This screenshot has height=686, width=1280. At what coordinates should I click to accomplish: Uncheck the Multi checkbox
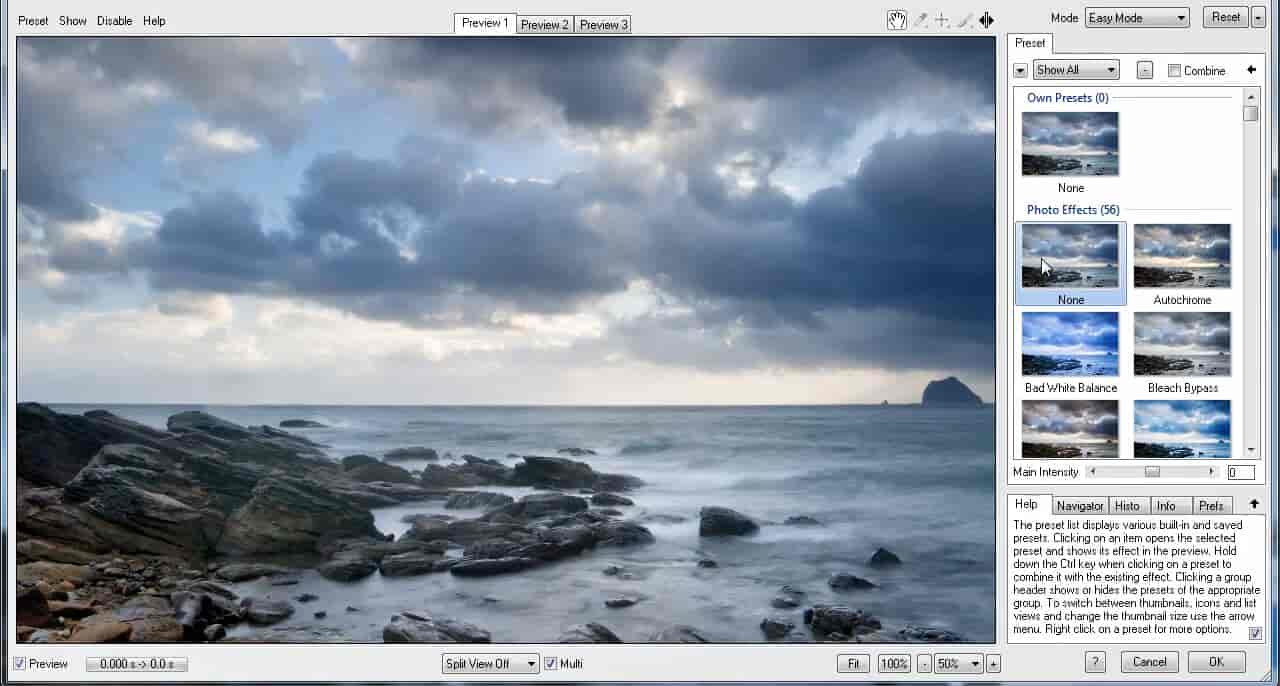pos(550,663)
